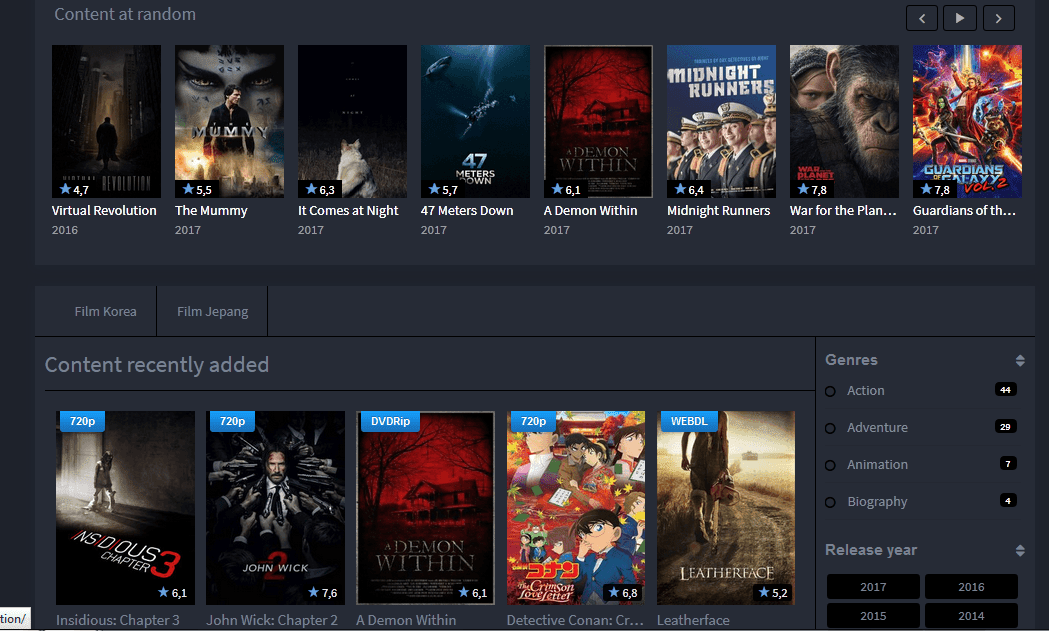Click It Comes at Night title link
The height and width of the screenshot is (631, 1049).
pyautogui.click(x=348, y=210)
